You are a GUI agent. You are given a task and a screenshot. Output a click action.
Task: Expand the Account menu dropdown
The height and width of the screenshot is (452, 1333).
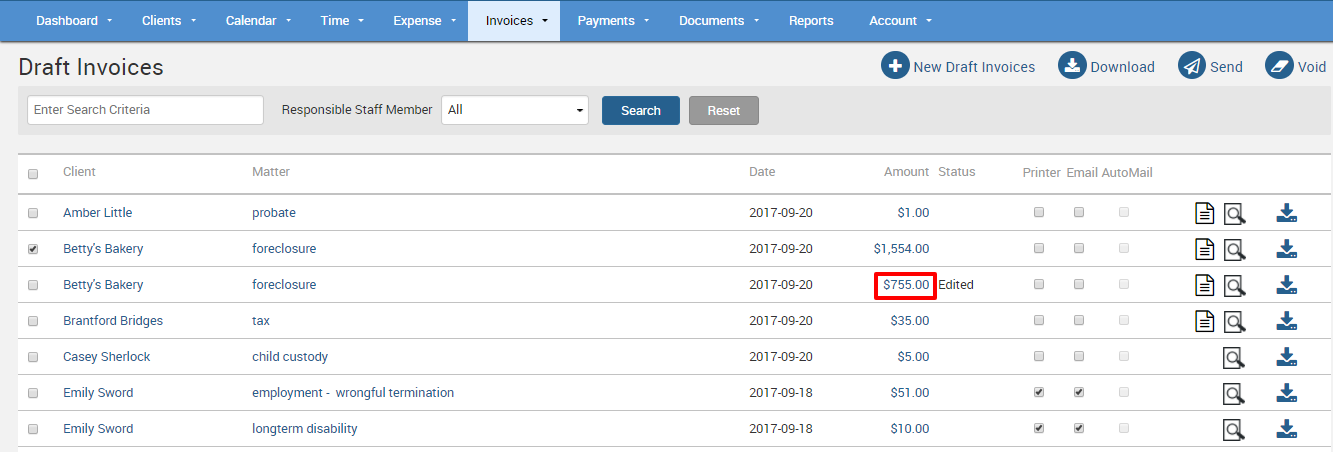tap(900, 21)
